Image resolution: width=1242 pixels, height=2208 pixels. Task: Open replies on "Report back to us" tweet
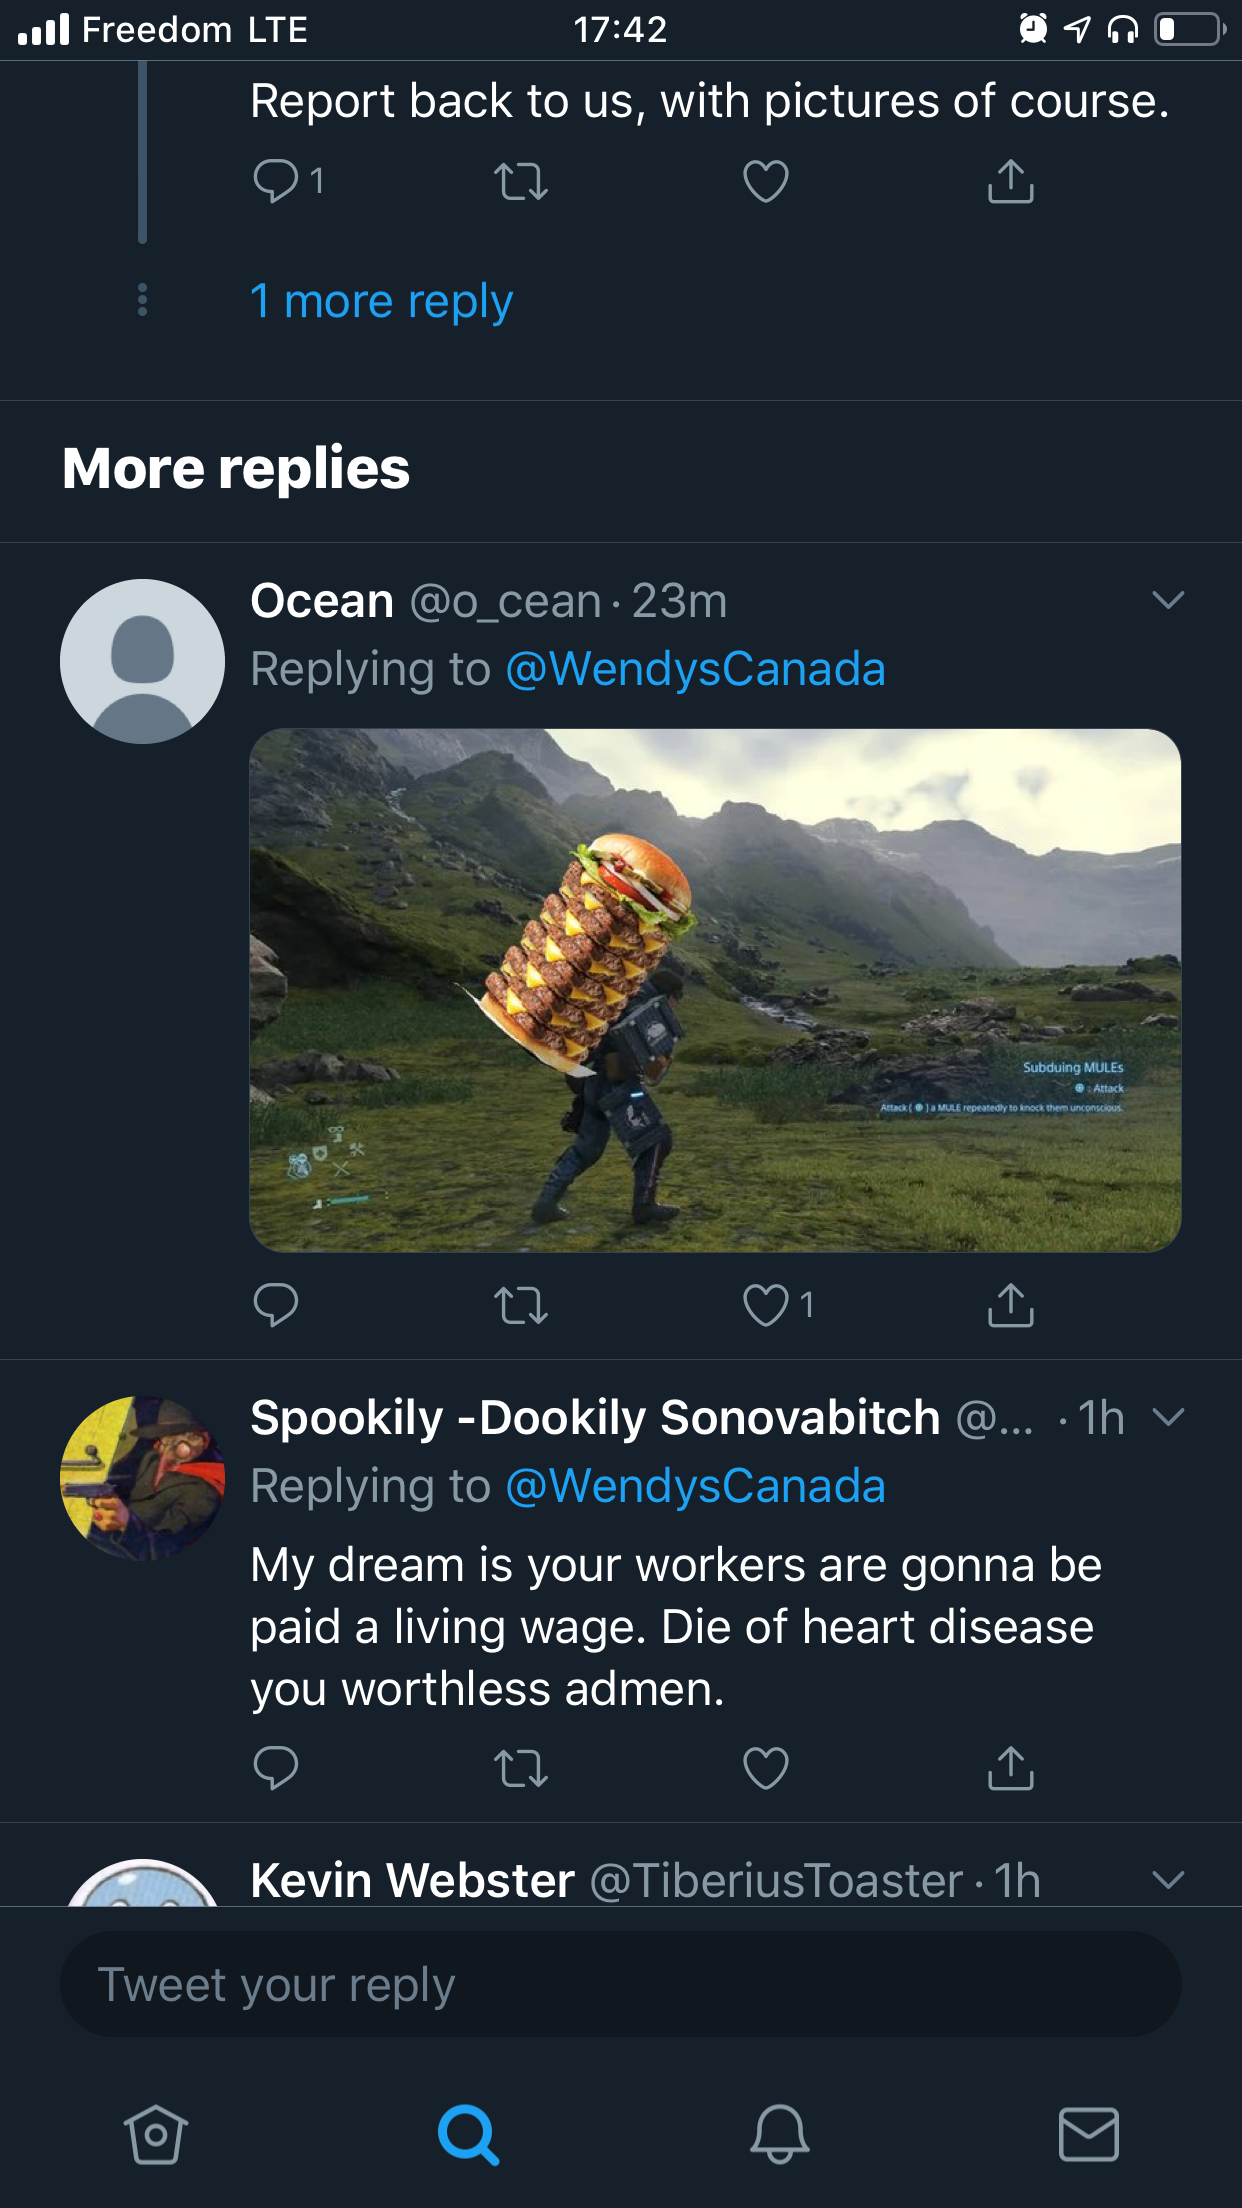point(277,182)
